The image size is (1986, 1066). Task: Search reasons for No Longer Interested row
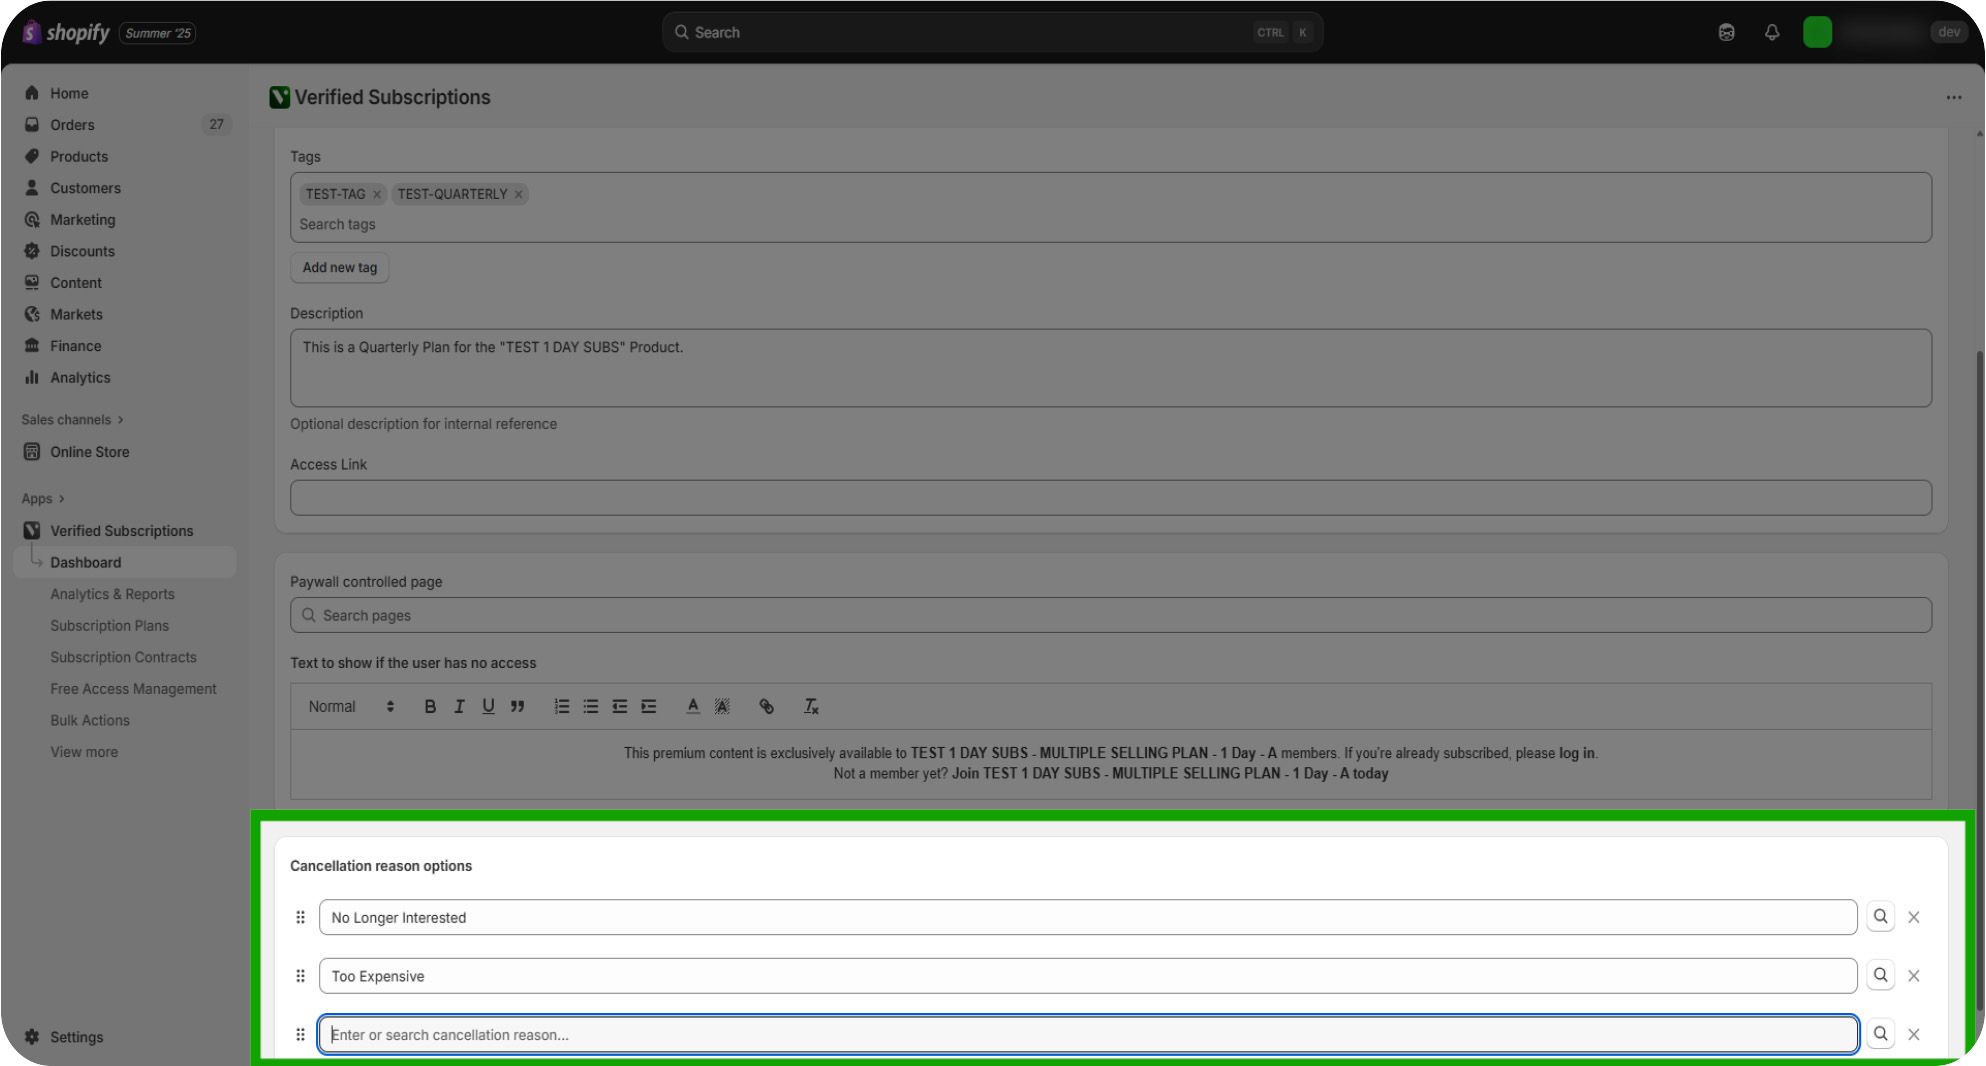1880,917
